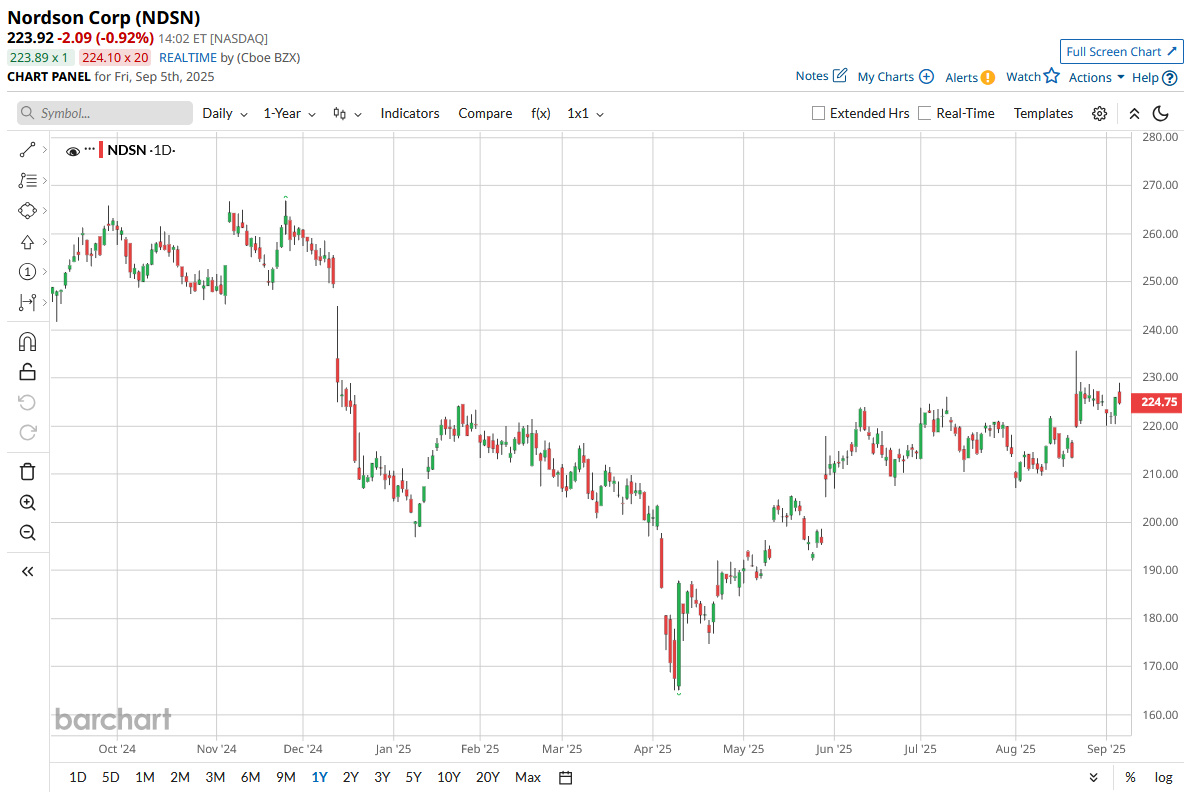This screenshot has width=1200, height=792.
Task: Click the NDSN 1D legend label
Action: [x=141, y=151]
